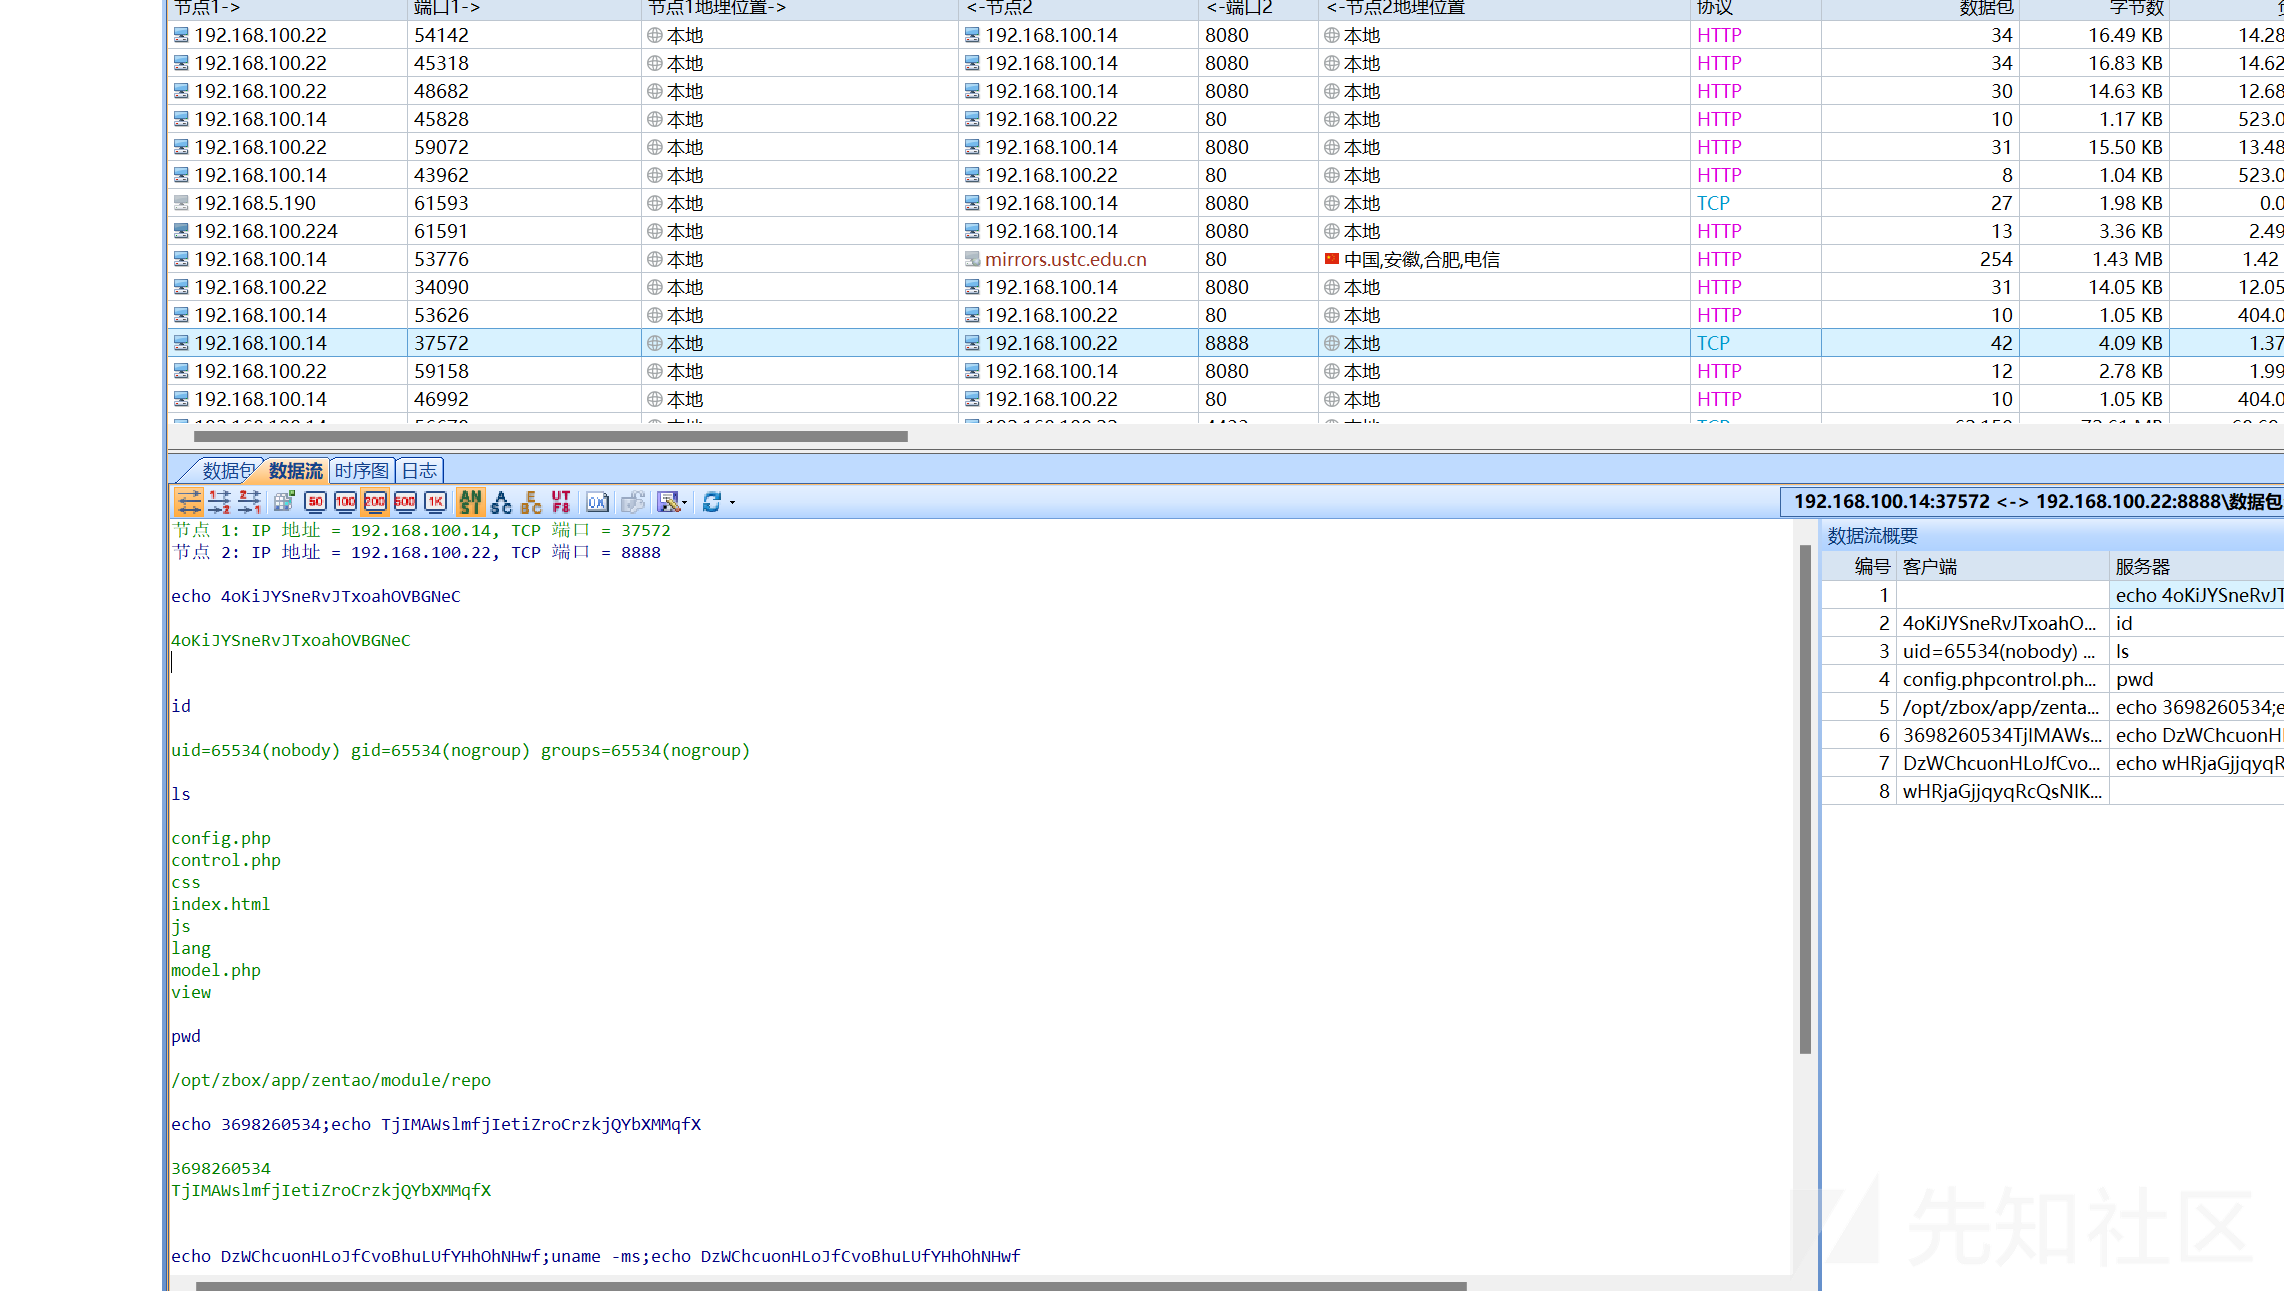Set display limit to 100 packets
This screenshot has height=1291, width=2284.
(345, 502)
